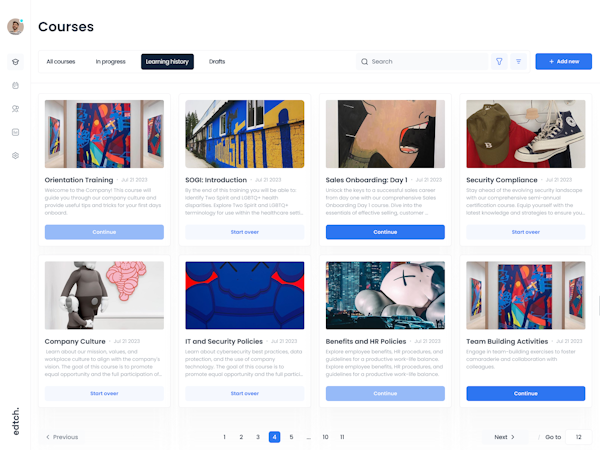
Task: Click the user profile avatar
Action: click(x=15, y=26)
